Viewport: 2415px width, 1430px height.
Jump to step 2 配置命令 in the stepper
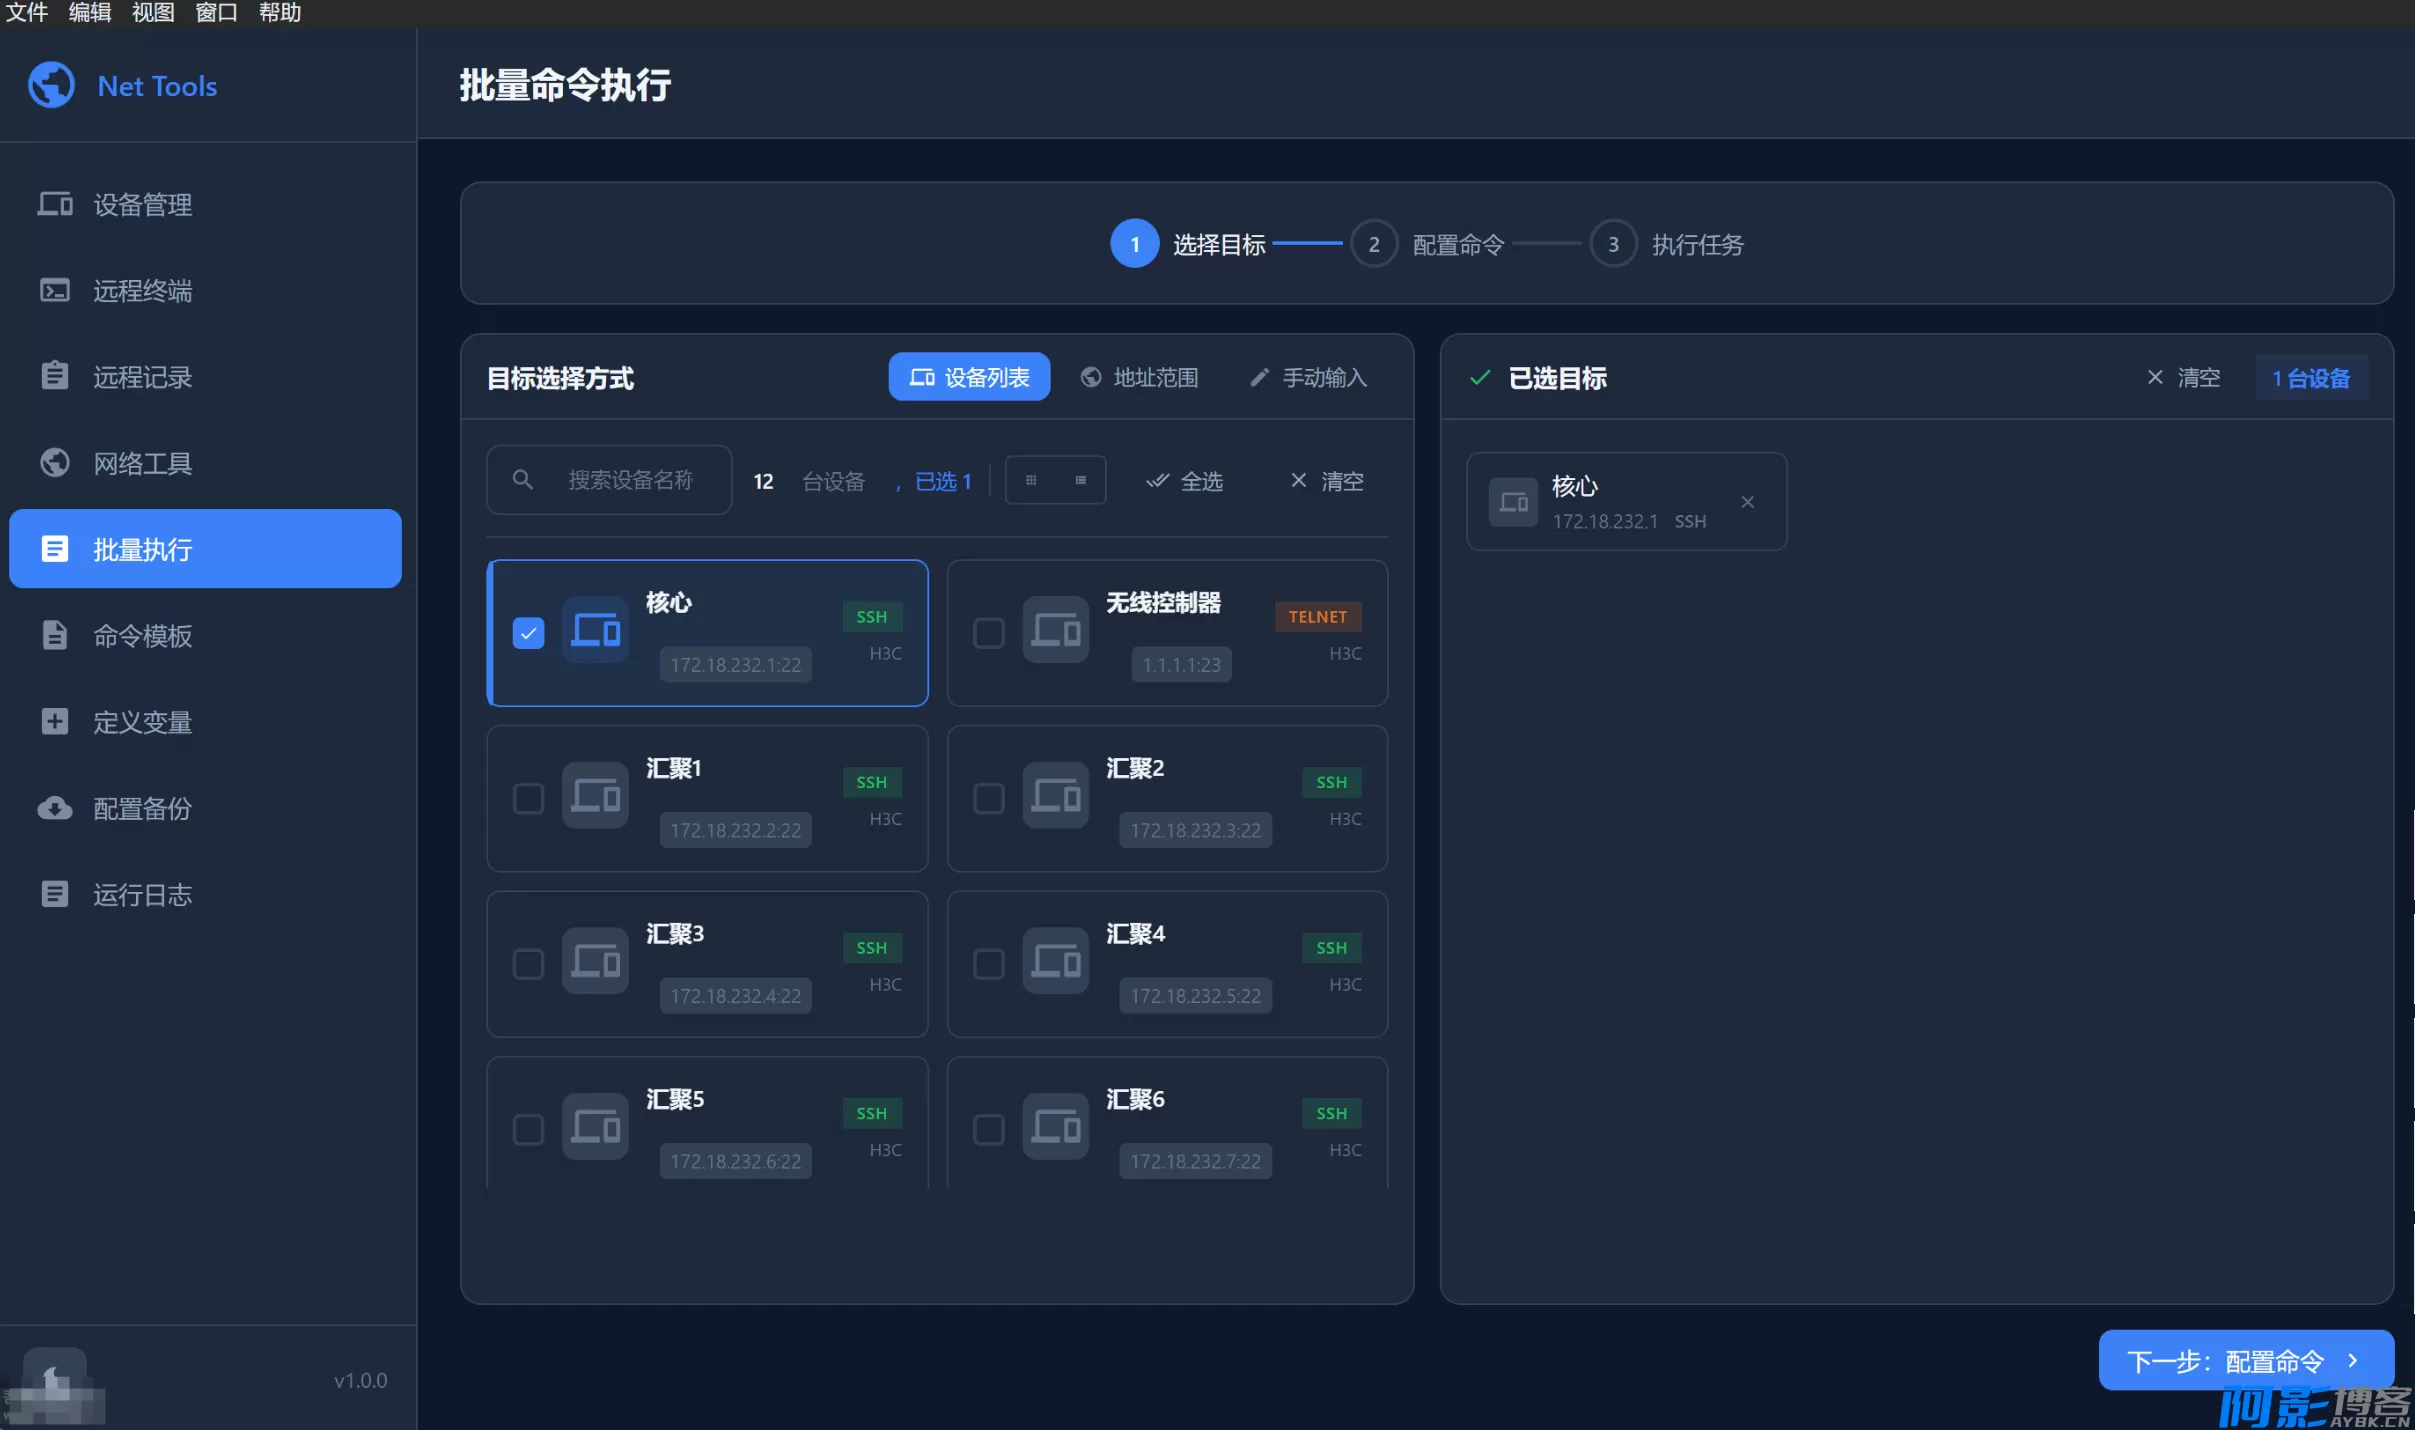pos(1373,244)
